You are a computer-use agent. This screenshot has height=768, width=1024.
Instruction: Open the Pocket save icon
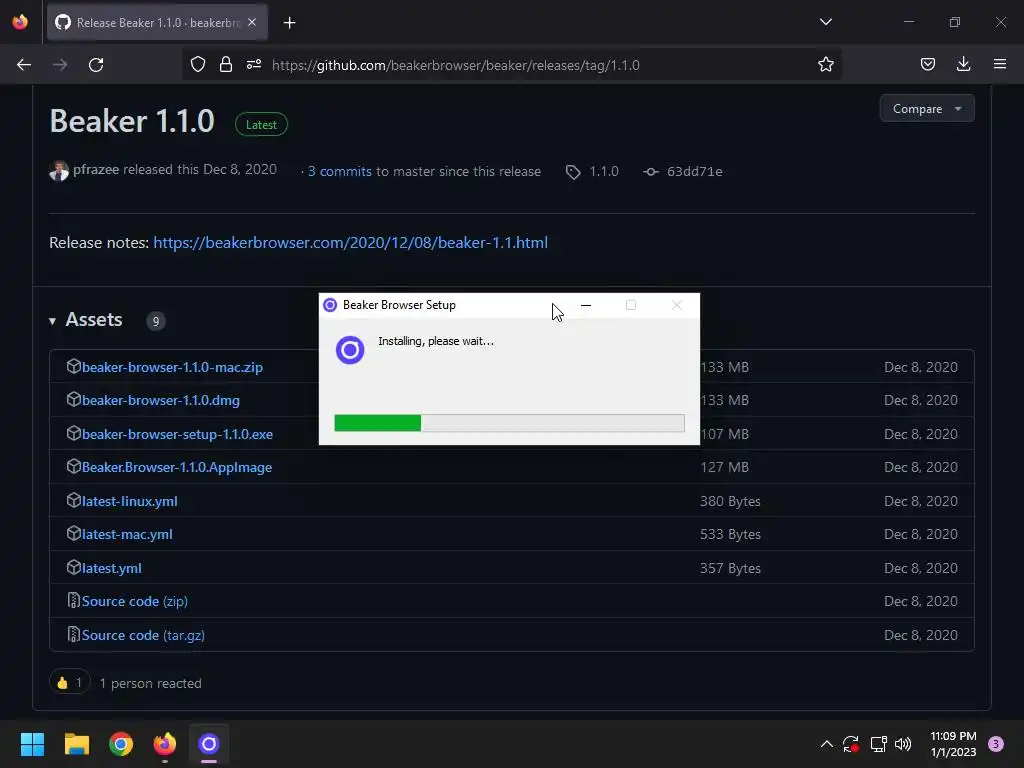(927, 64)
